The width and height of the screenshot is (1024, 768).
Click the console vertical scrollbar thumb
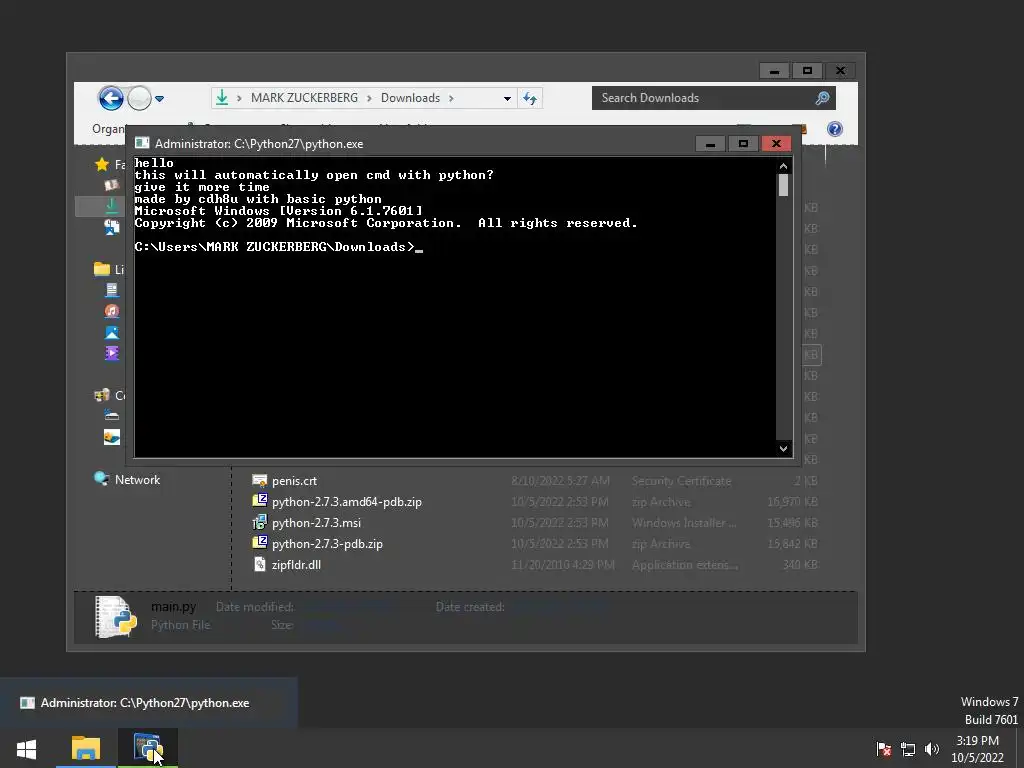click(784, 185)
